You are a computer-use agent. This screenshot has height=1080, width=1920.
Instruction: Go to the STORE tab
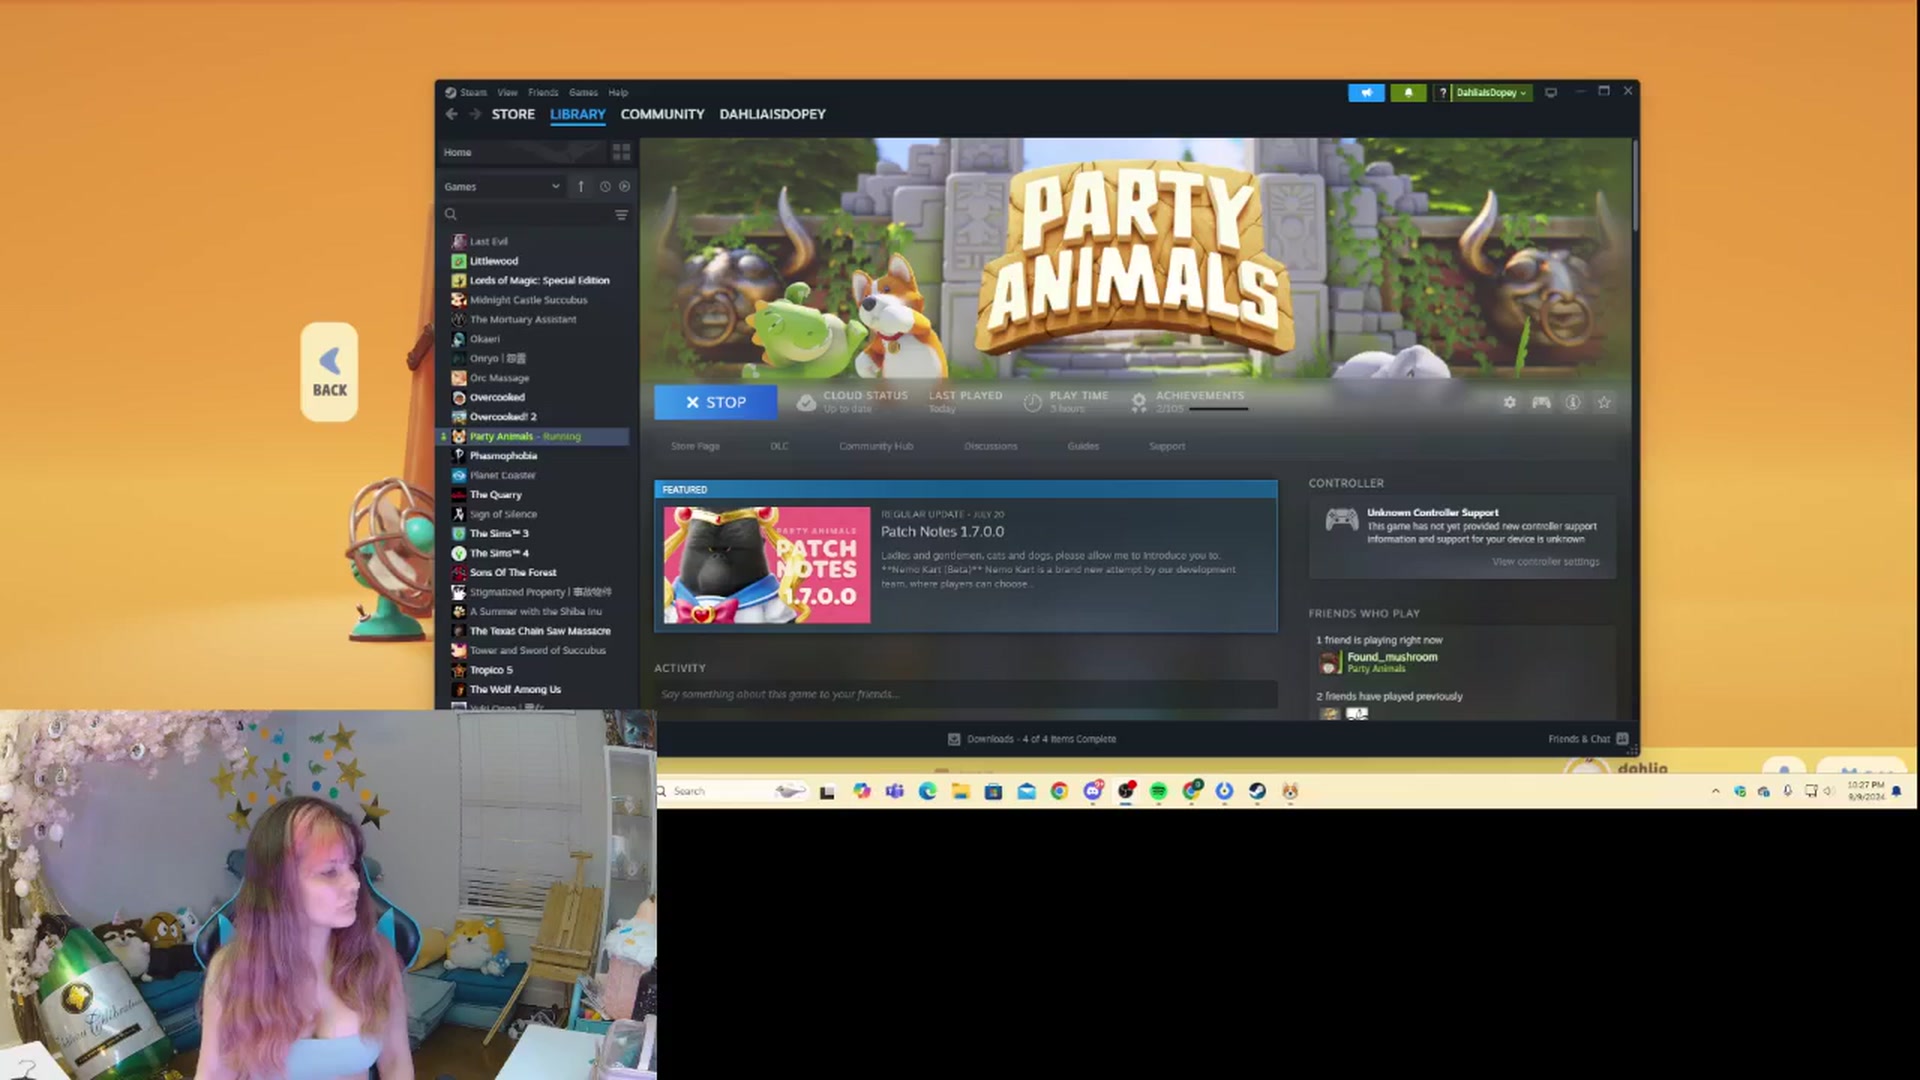click(x=513, y=114)
